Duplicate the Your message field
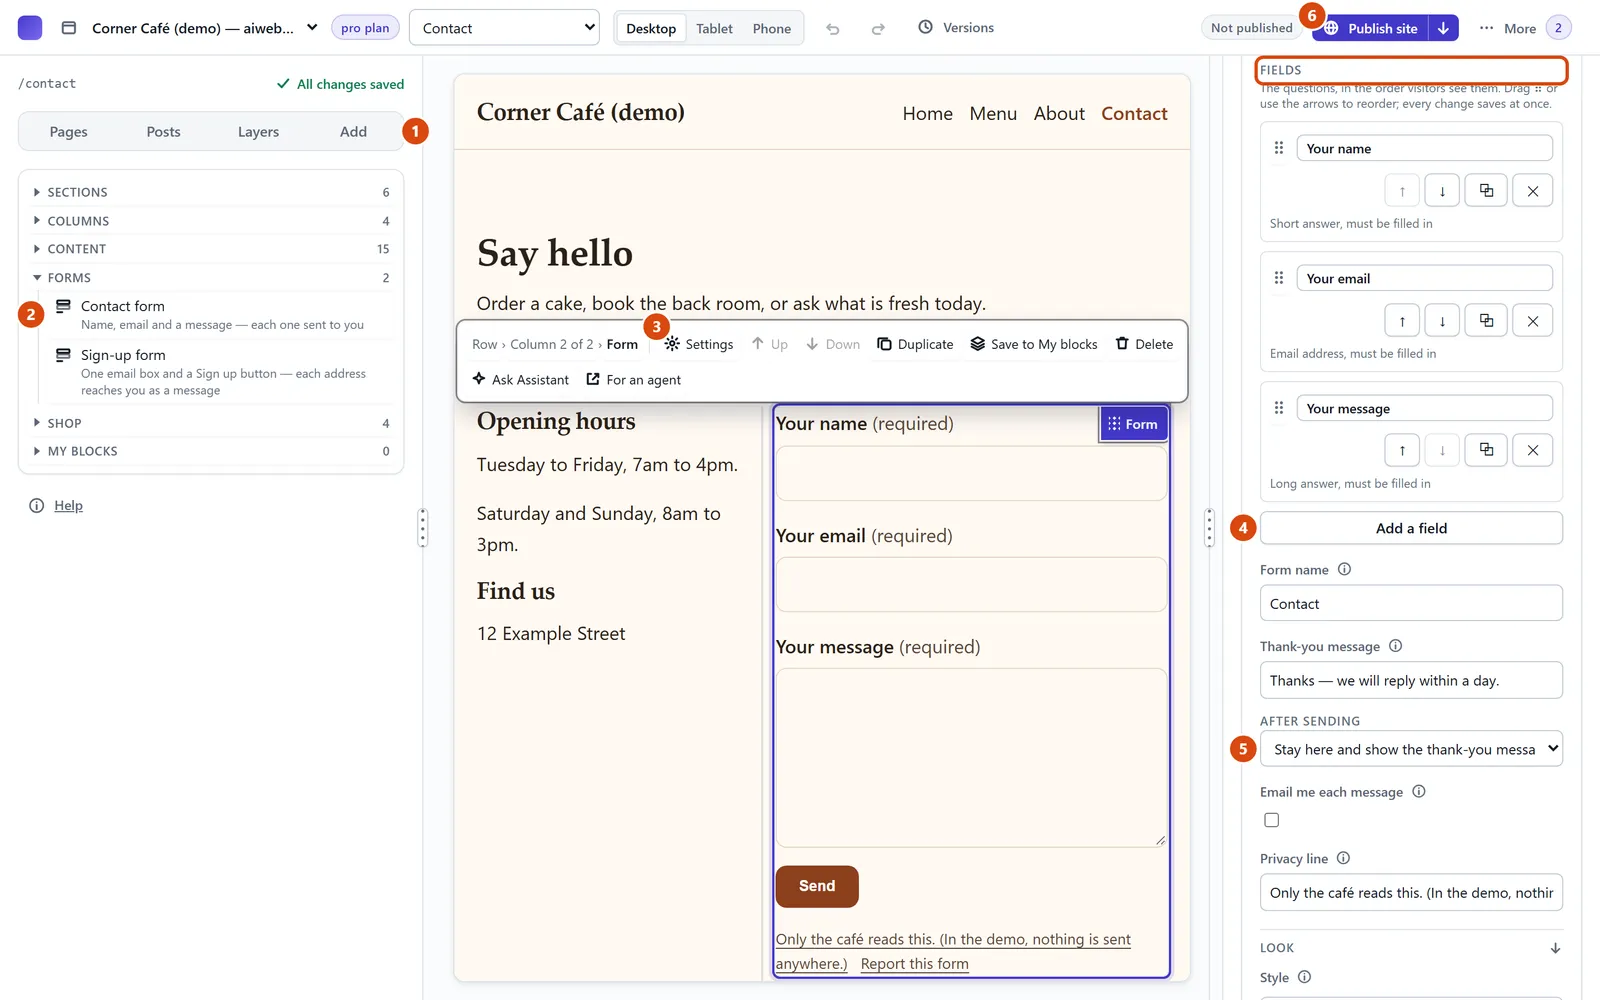Screen dimensions: 1600x1000 tap(1487, 450)
